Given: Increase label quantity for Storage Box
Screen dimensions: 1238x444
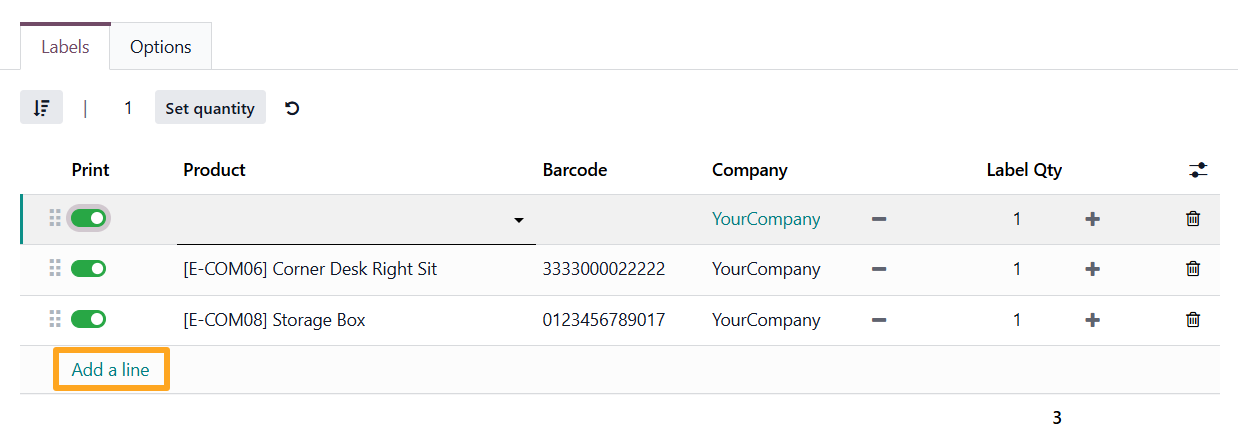Looking at the screenshot, I should point(1092,320).
